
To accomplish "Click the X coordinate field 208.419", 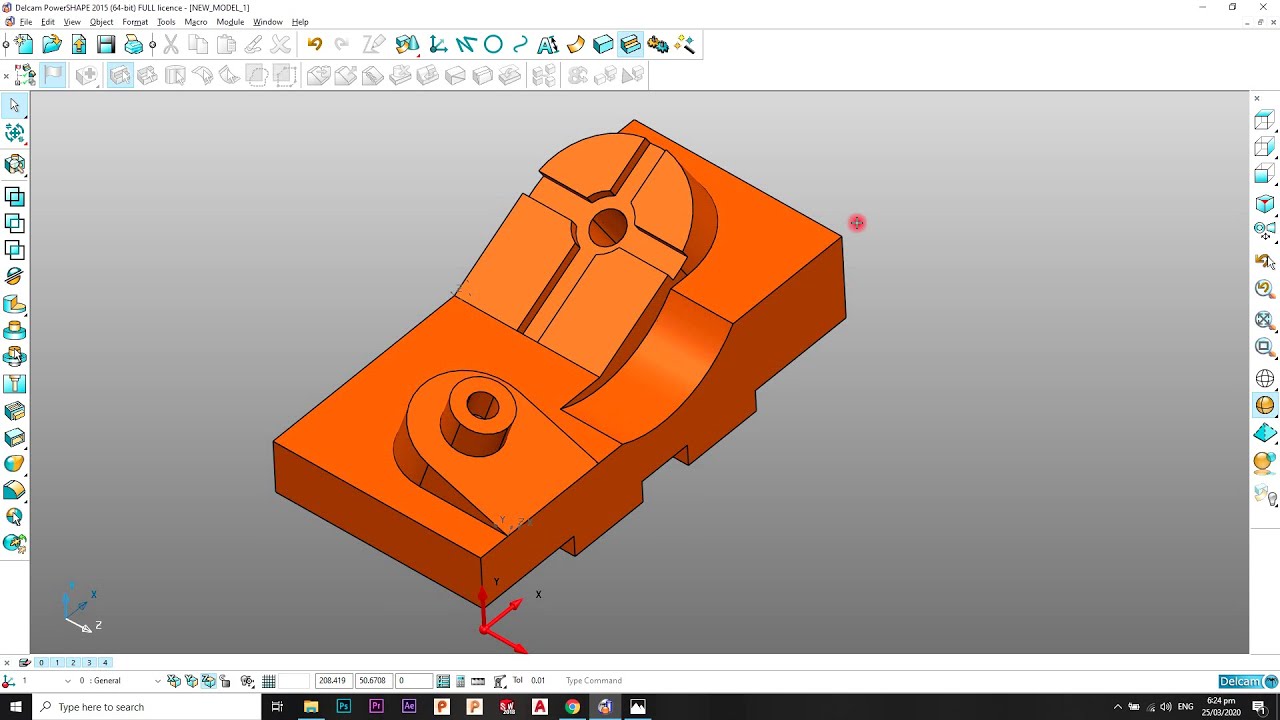I will (x=334, y=681).
